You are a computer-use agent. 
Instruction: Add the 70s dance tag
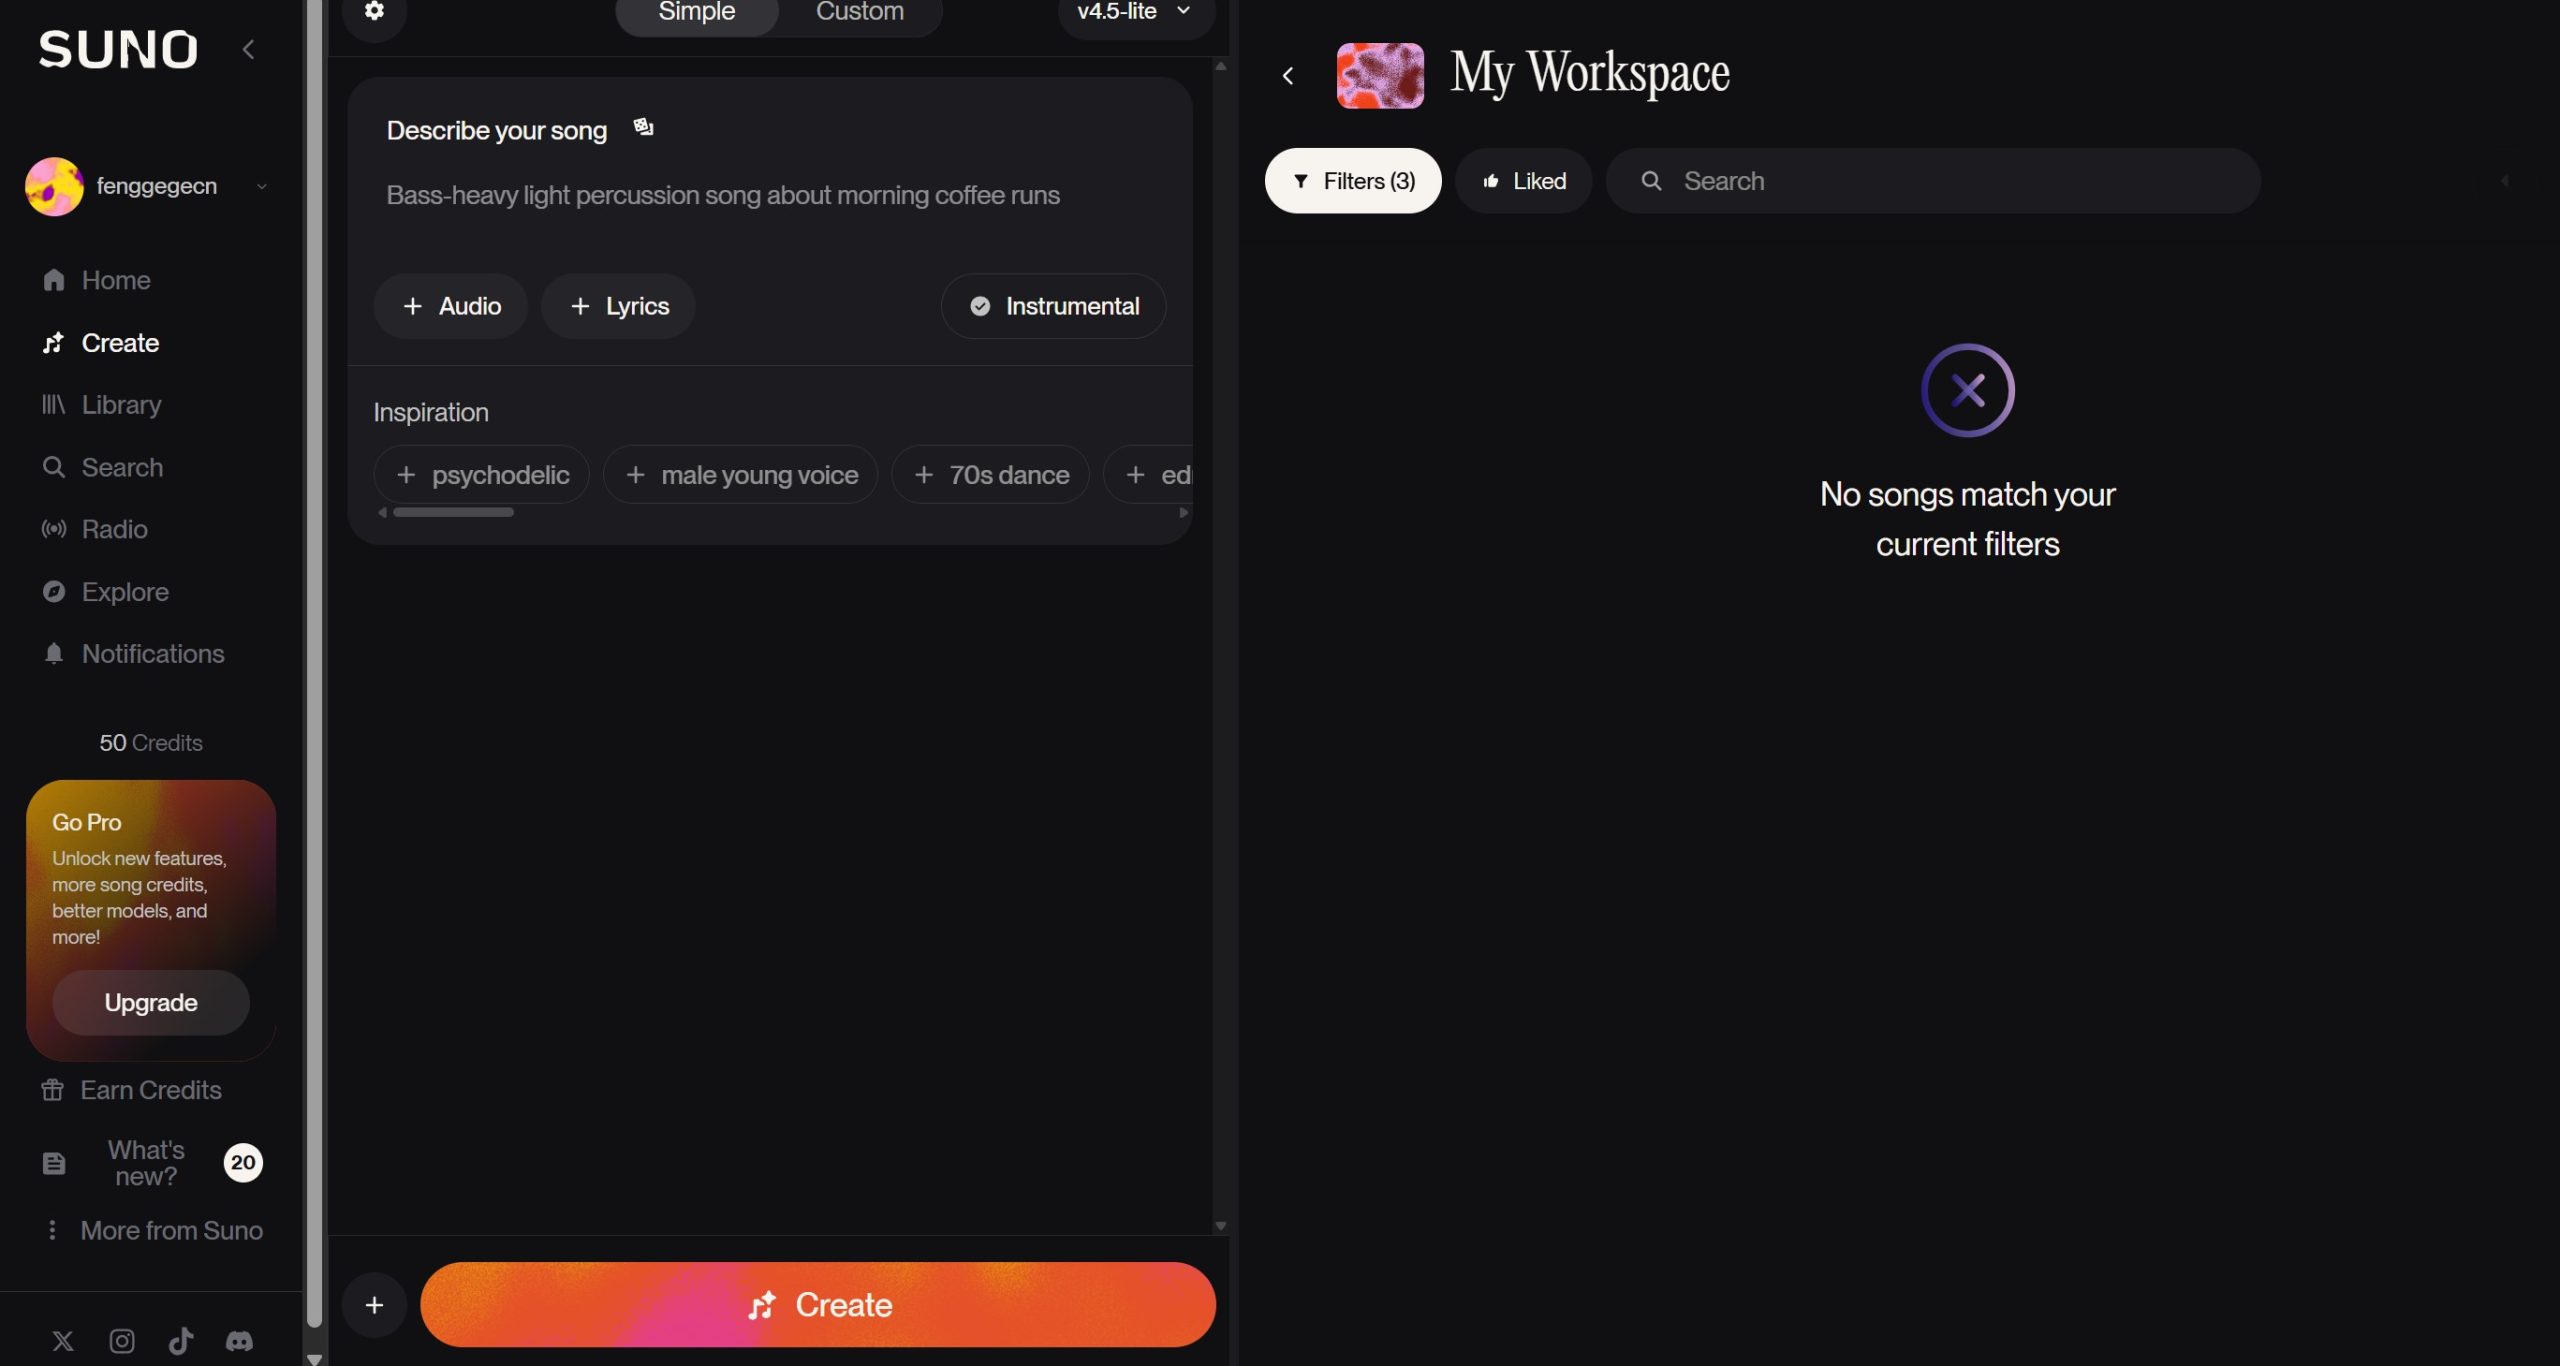(x=991, y=475)
